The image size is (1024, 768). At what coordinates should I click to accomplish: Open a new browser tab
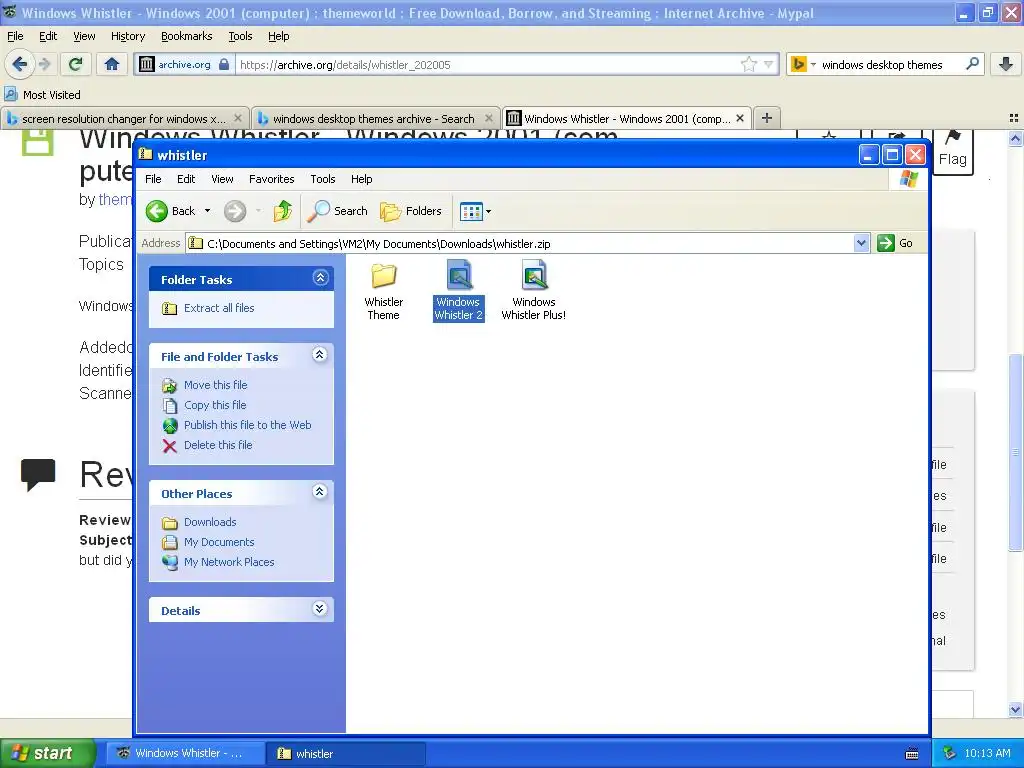pyautogui.click(x=767, y=118)
